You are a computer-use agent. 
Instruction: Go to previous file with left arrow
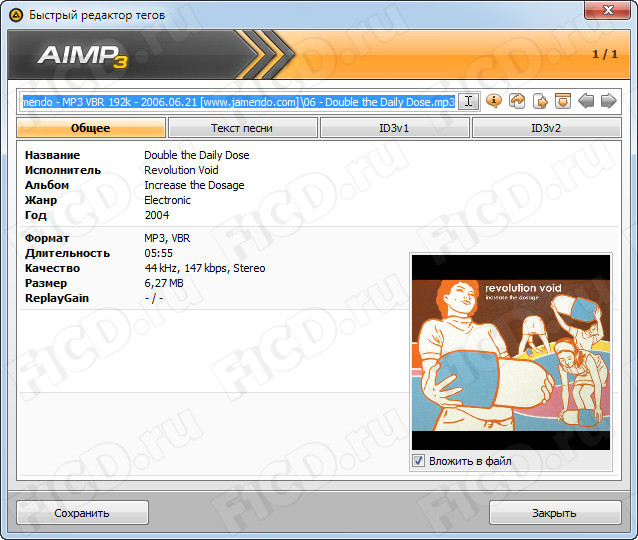pyautogui.click(x=586, y=101)
